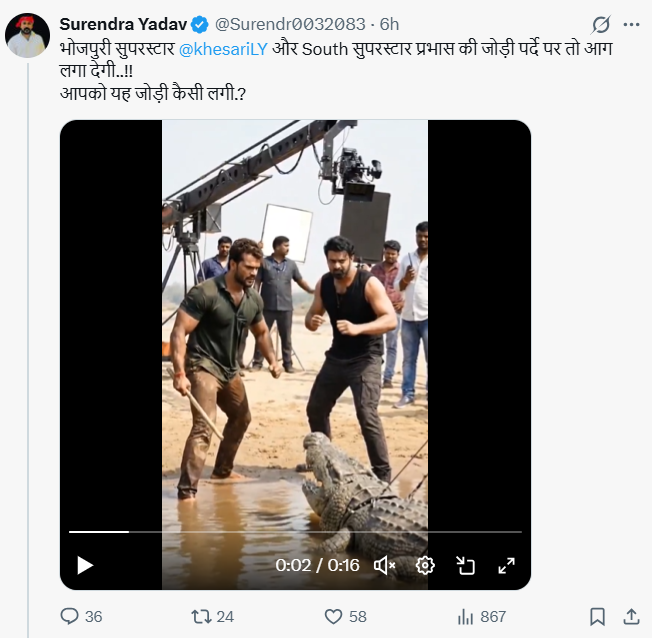Viewport: 652px width, 638px height.
Task: Unmute the video sound
Action: point(385,565)
